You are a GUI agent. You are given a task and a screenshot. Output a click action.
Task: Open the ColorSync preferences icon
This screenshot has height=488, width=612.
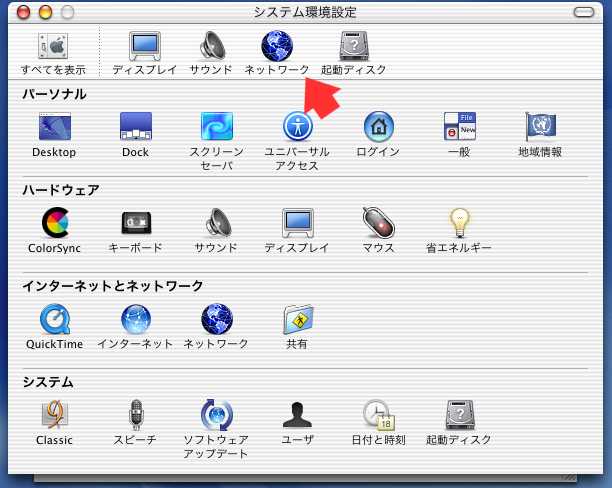pyautogui.click(x=55, y=223)
